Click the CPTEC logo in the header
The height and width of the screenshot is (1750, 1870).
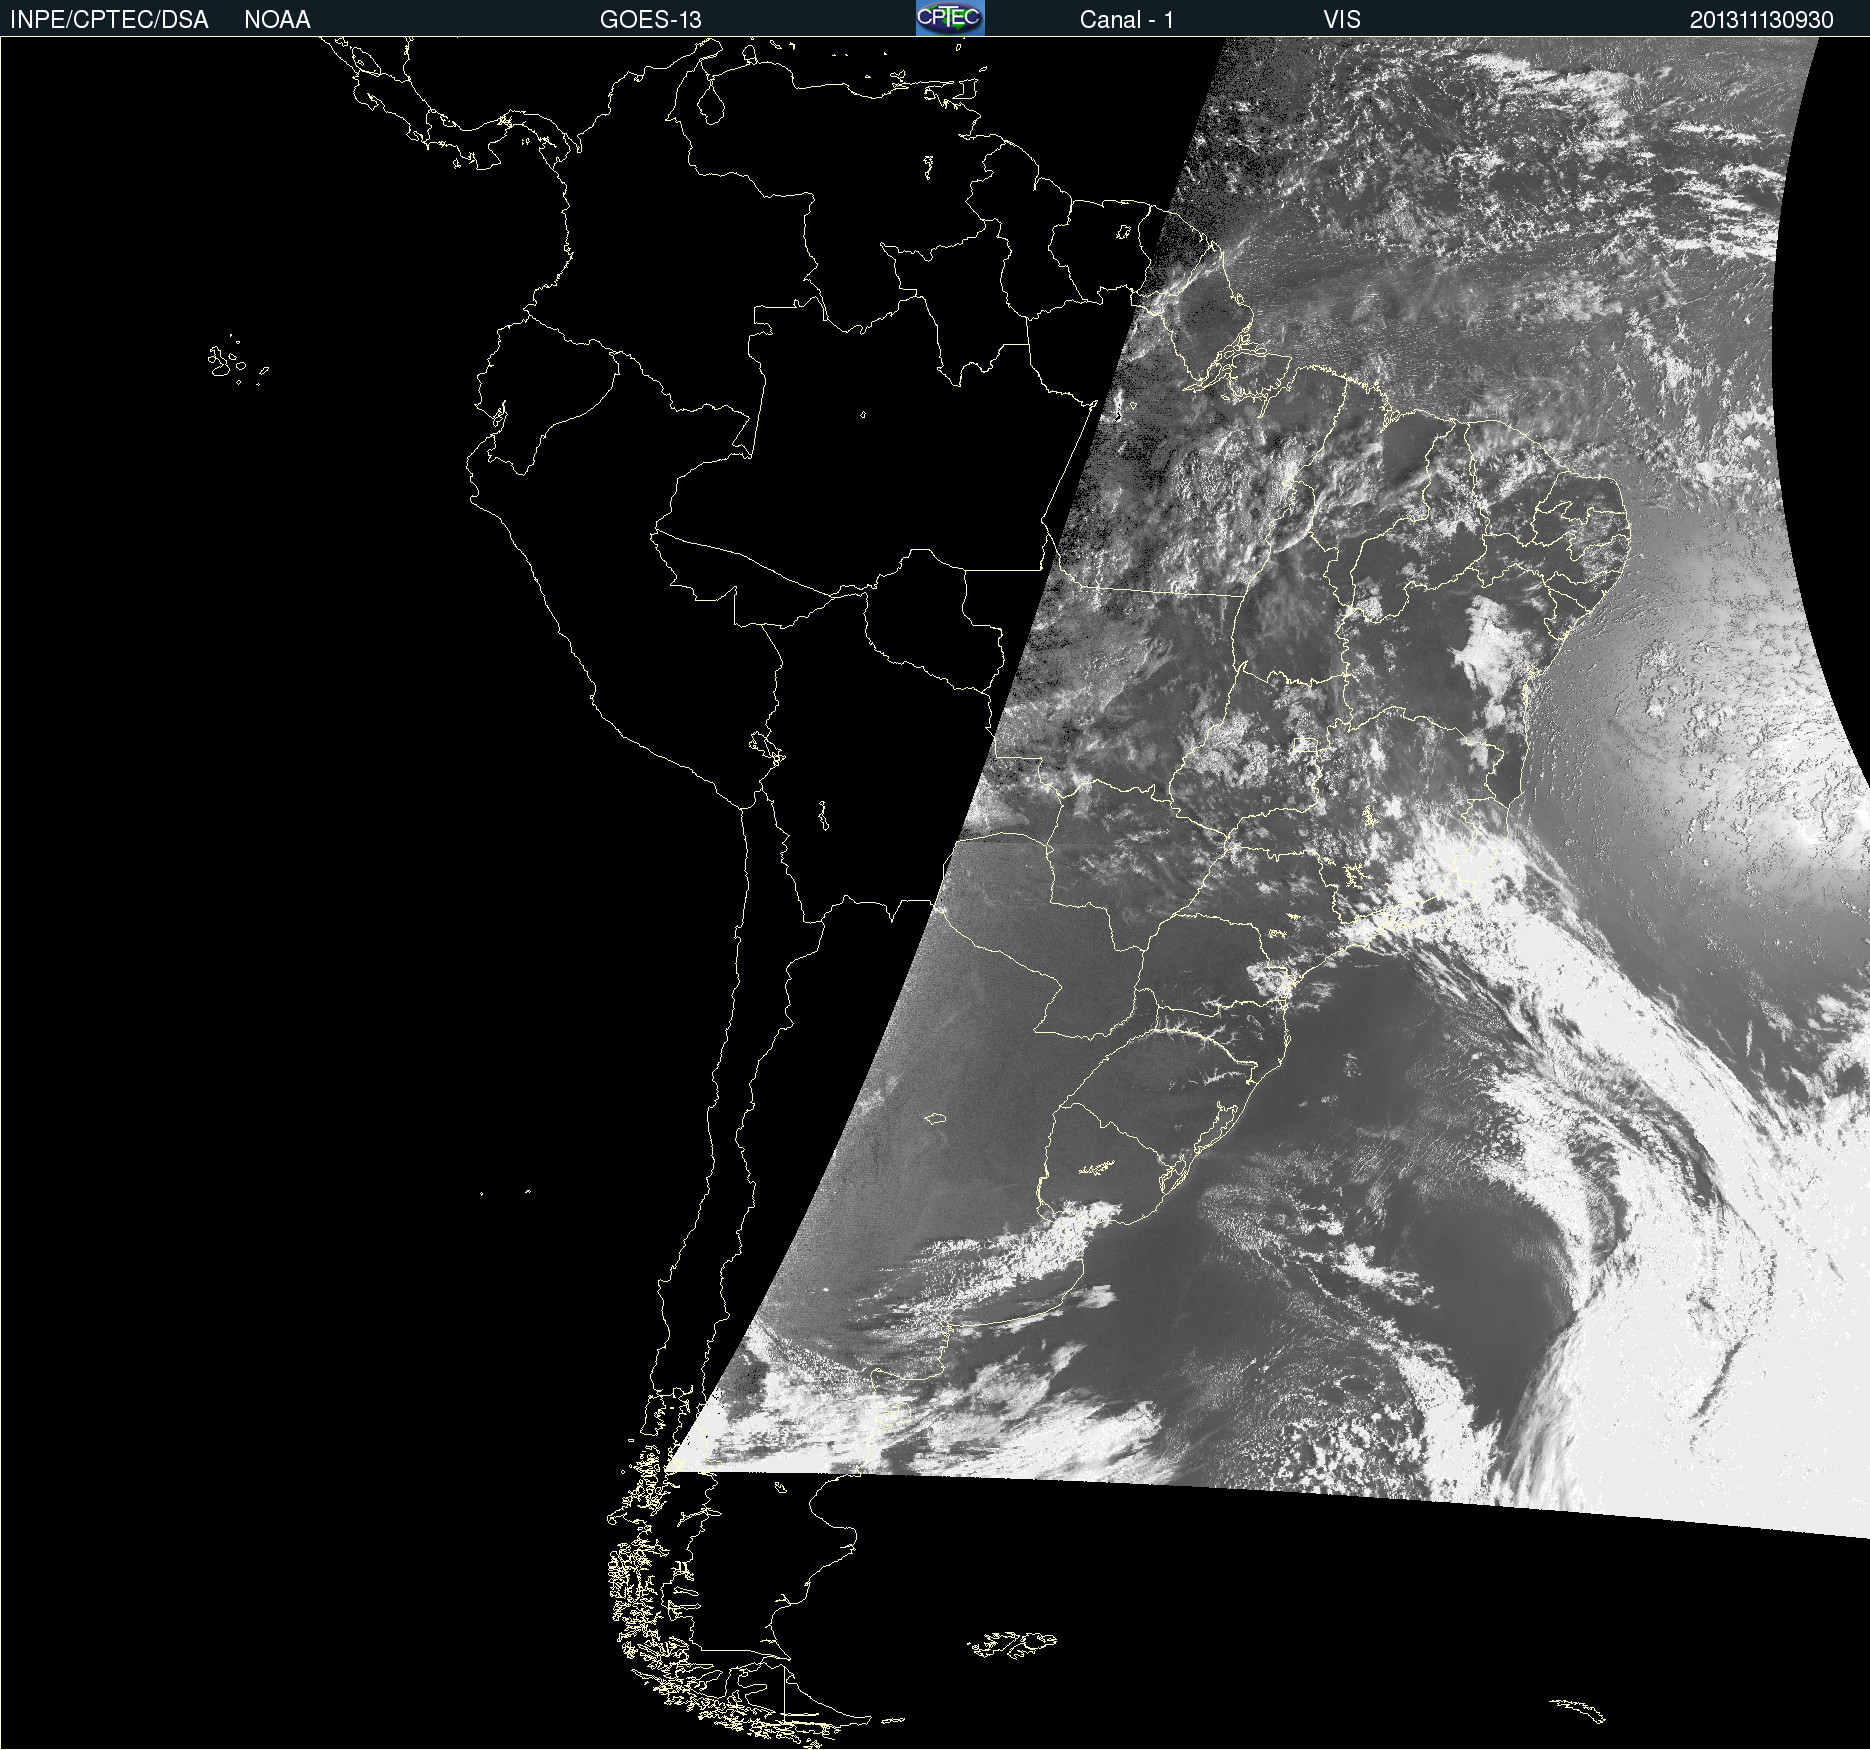(950, 18)
